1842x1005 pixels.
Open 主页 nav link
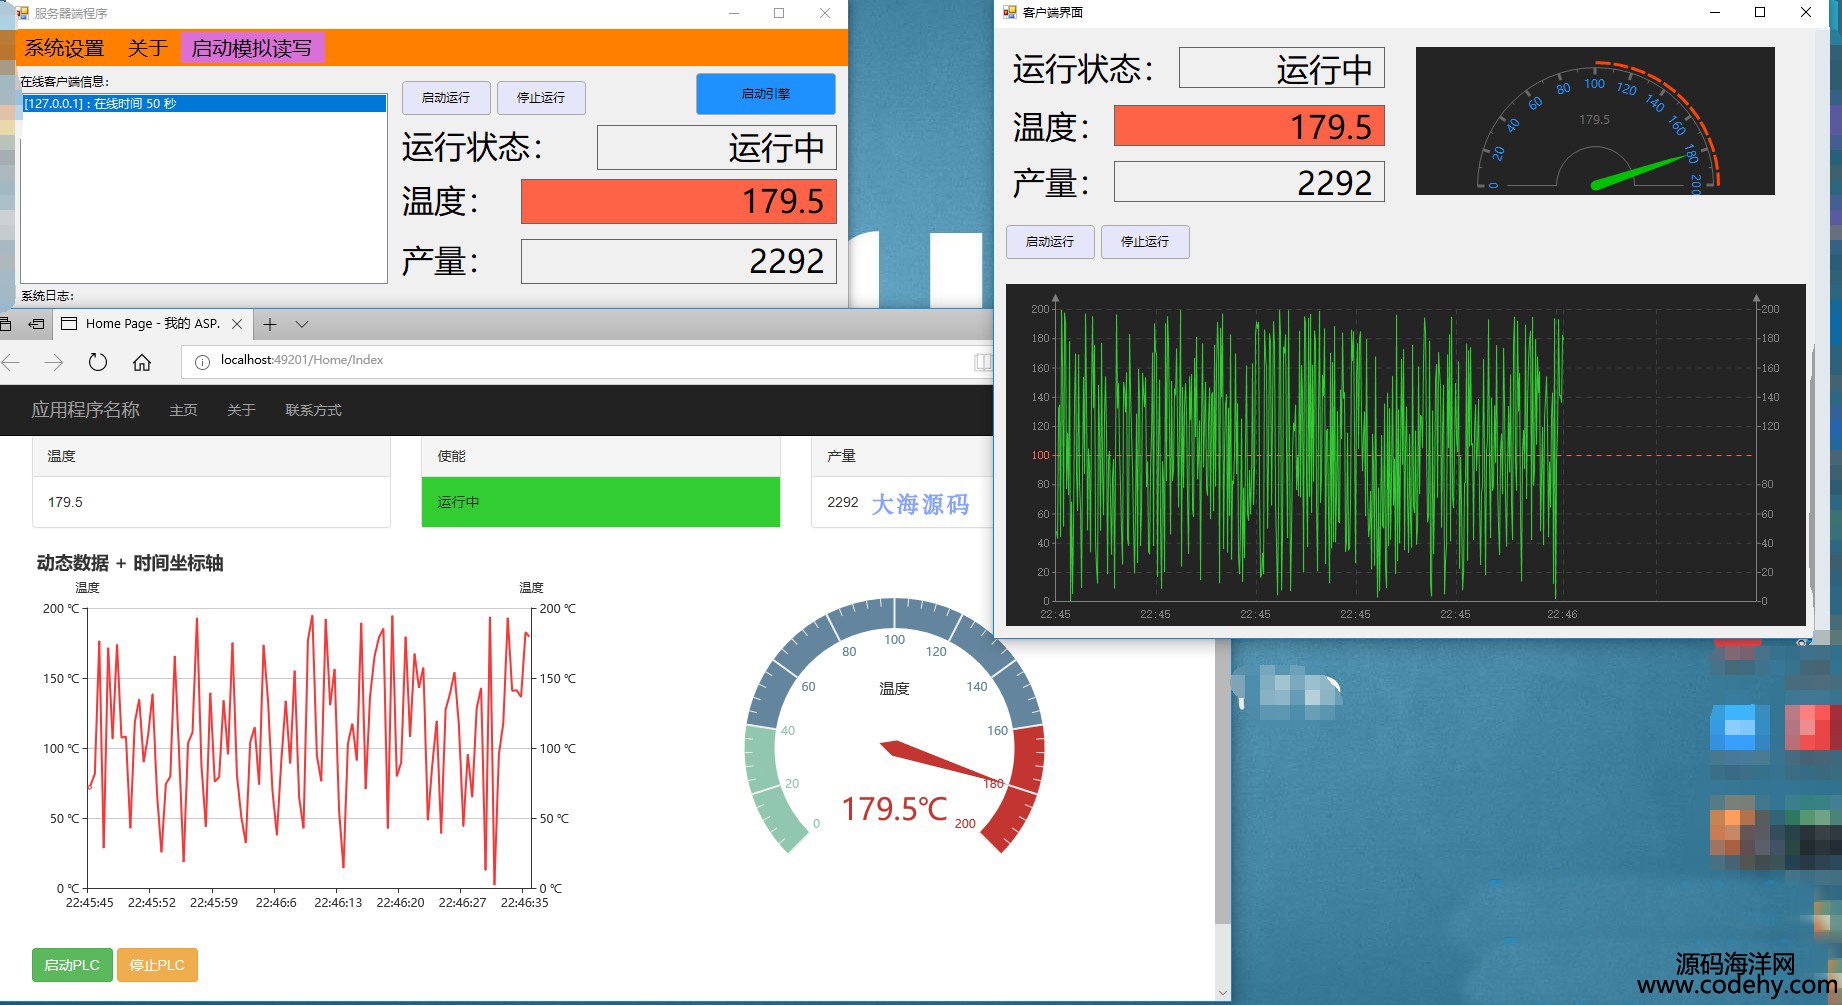point(183,410)
